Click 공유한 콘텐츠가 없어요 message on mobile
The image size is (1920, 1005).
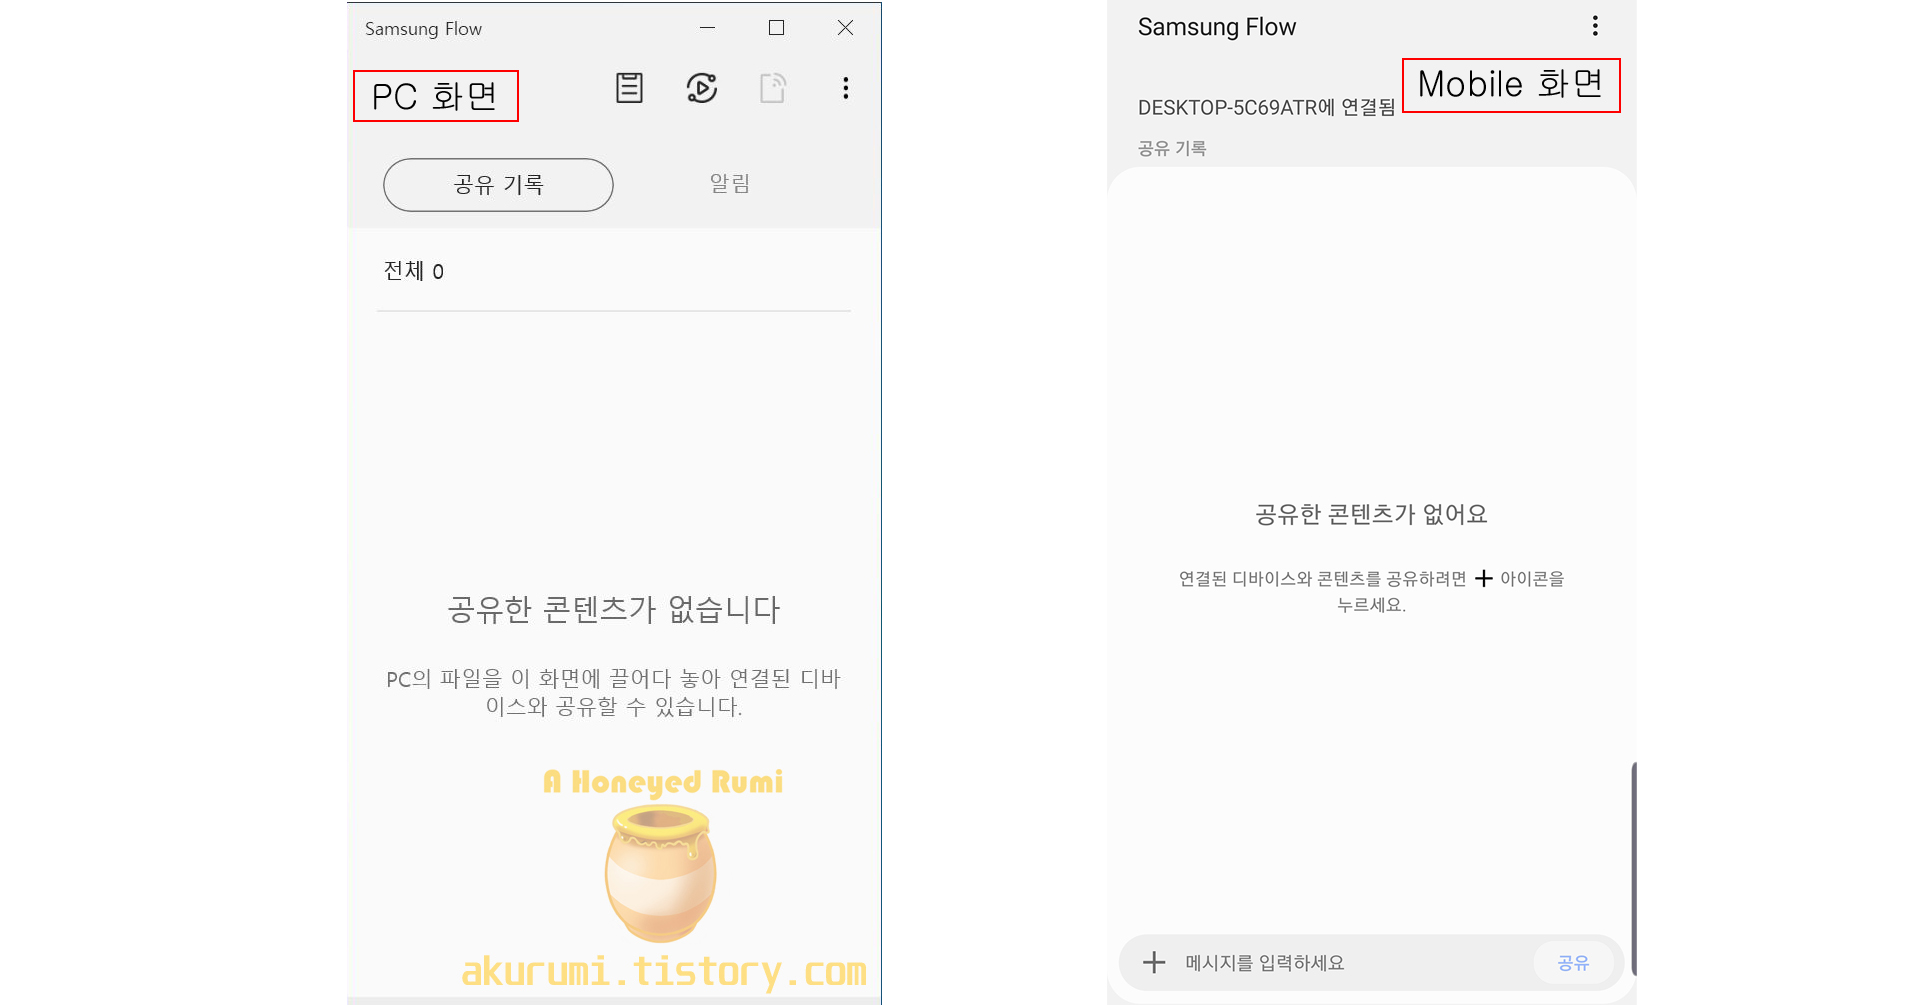pos(1371,514)
